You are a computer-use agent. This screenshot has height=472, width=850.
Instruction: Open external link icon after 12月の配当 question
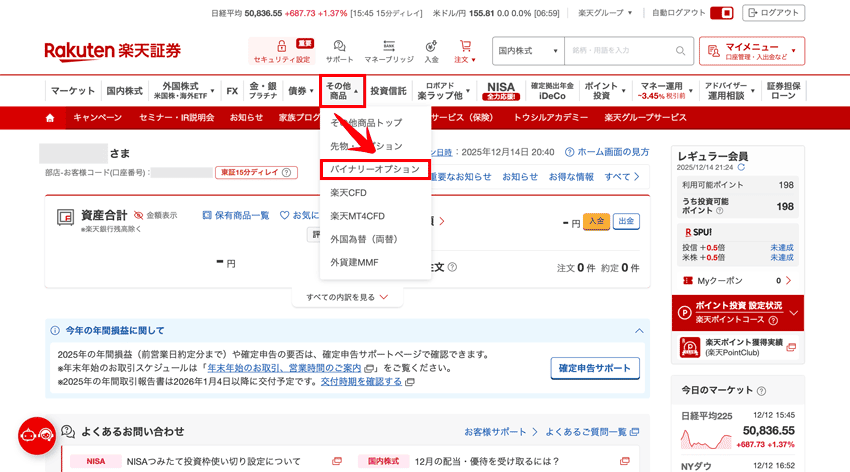click(624, 461)
